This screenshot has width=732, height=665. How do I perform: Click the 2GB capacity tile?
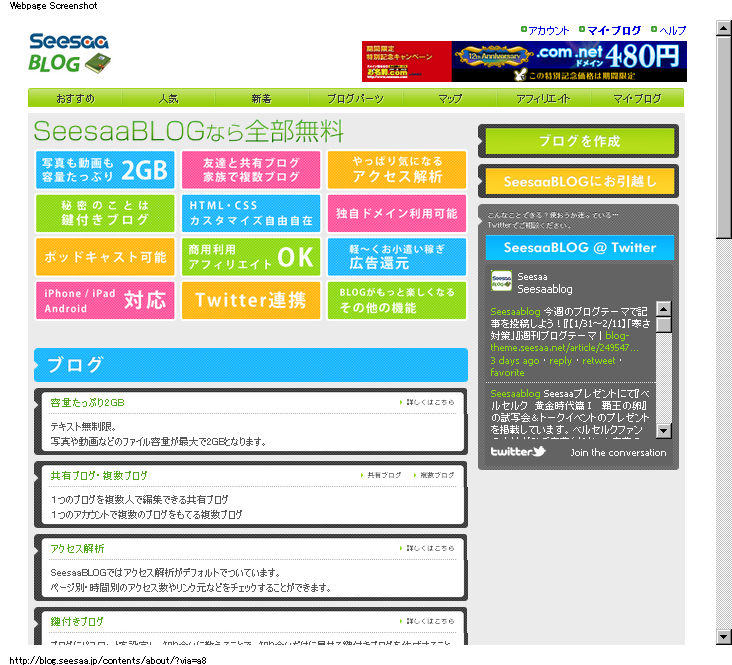pos(105,170)
